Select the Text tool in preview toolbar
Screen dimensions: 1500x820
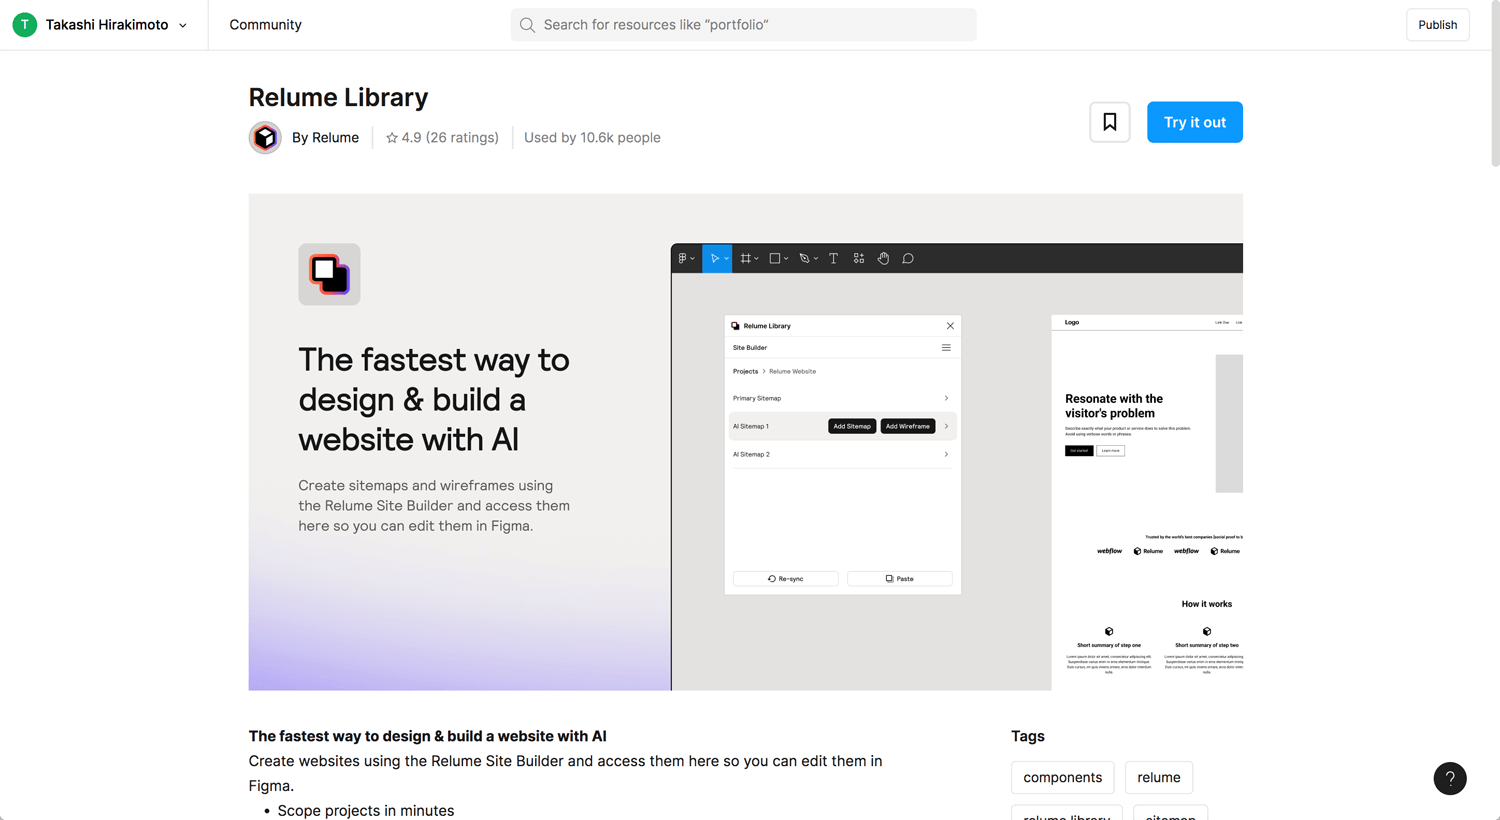833,258
